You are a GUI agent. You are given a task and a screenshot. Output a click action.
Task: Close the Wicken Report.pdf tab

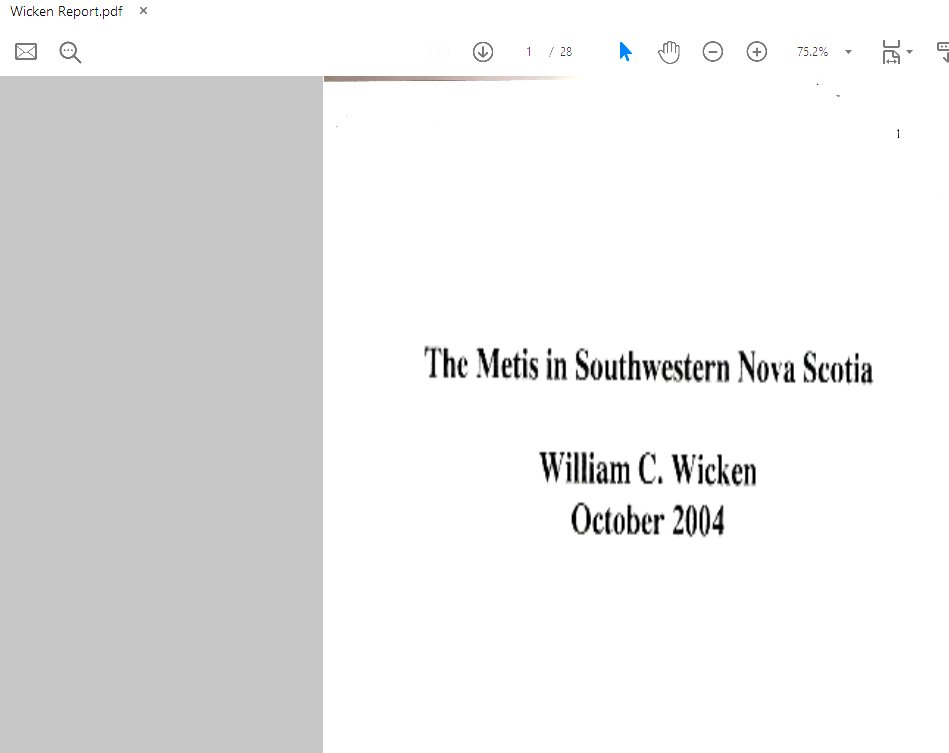pos(143,11)
